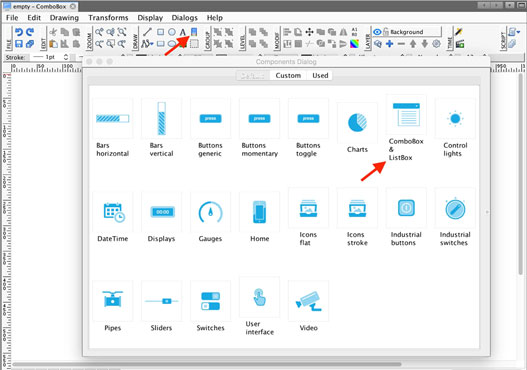This screenshot has height=370, width=527.
Task: Open the Dialogs menu
Action: 185,18
